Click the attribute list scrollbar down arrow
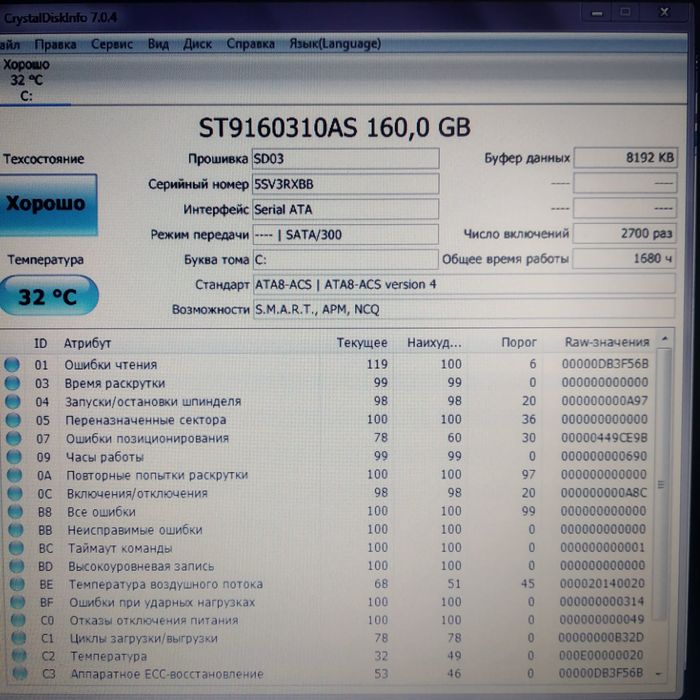 (659, 674)
